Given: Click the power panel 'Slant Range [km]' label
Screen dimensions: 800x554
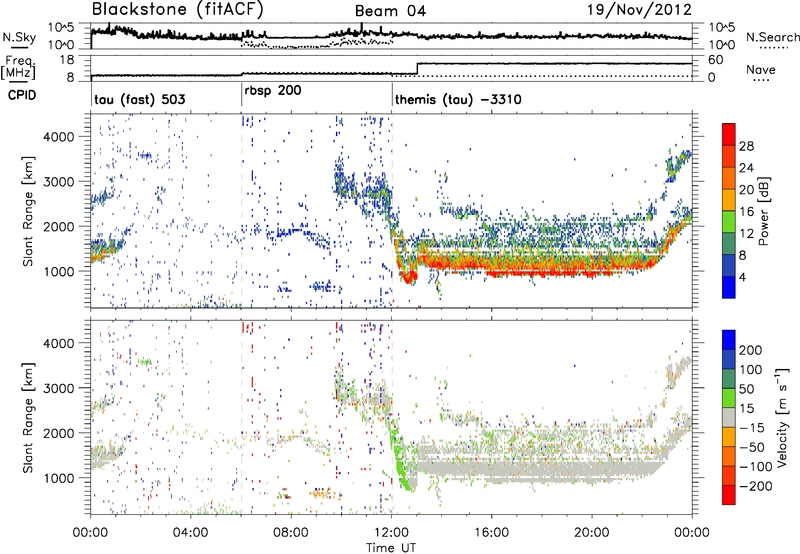Looking at the screenshot, I should tap(28, 211).
